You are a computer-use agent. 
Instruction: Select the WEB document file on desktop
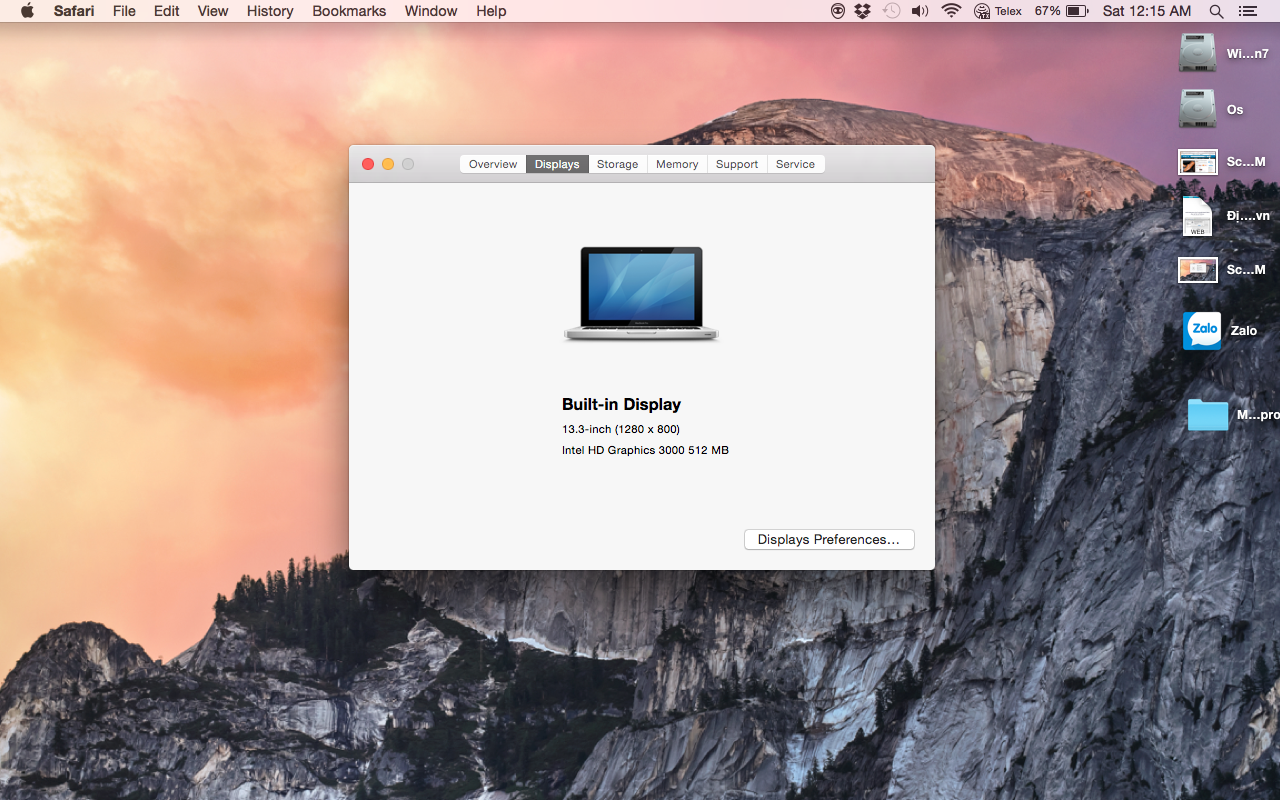tap(1197, 216)
